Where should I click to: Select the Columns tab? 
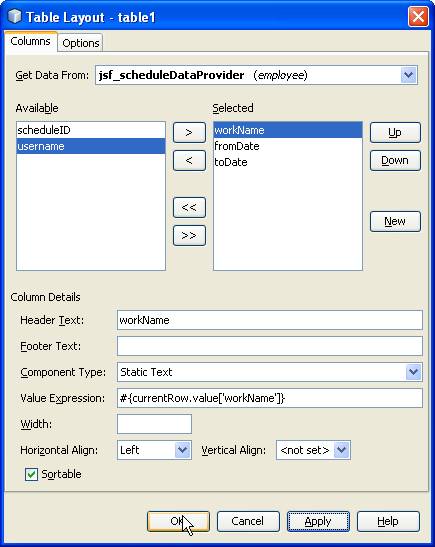[x=30, y=42]
